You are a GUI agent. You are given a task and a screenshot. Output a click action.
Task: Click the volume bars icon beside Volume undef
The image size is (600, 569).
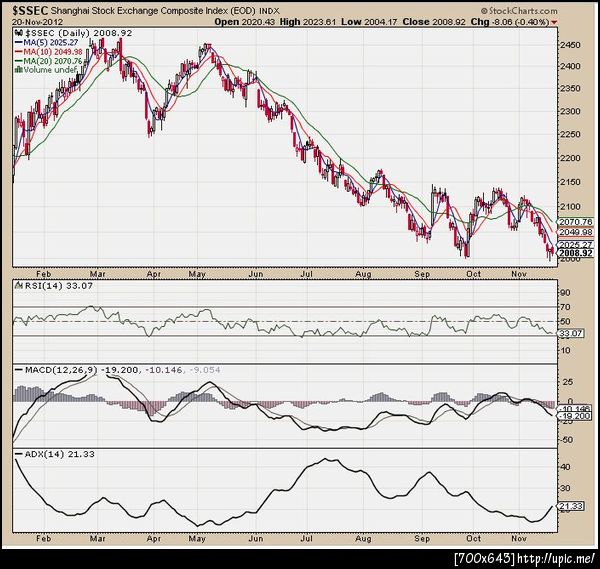point(18,70)
